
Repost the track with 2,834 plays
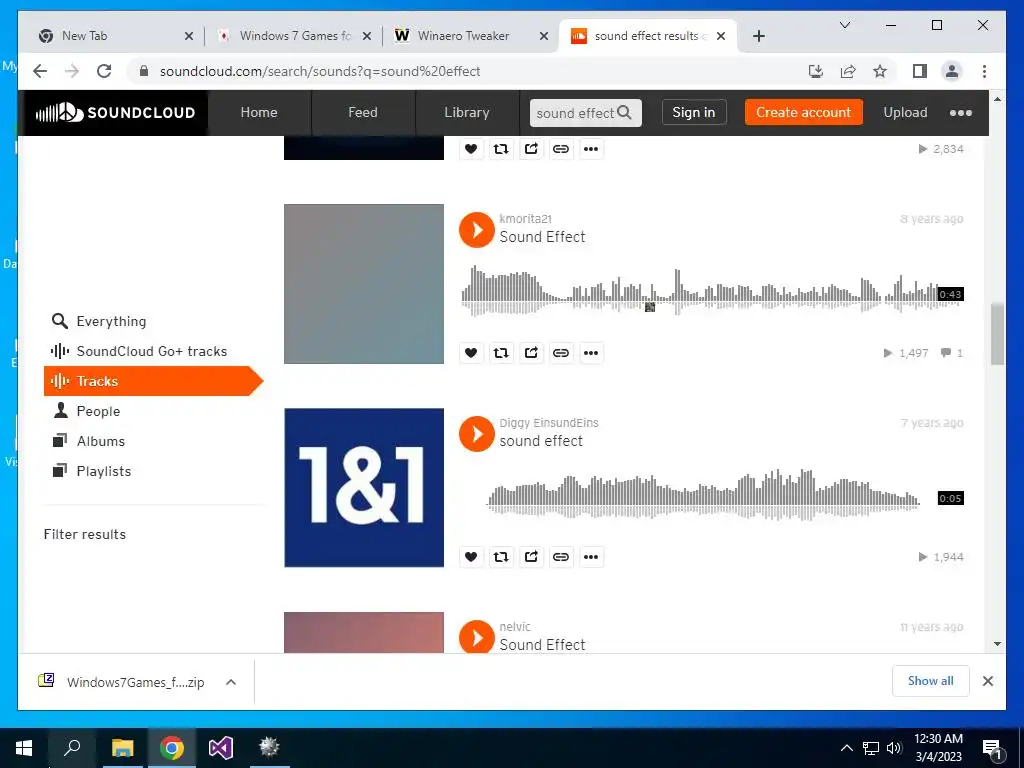(x=501, y=149)
